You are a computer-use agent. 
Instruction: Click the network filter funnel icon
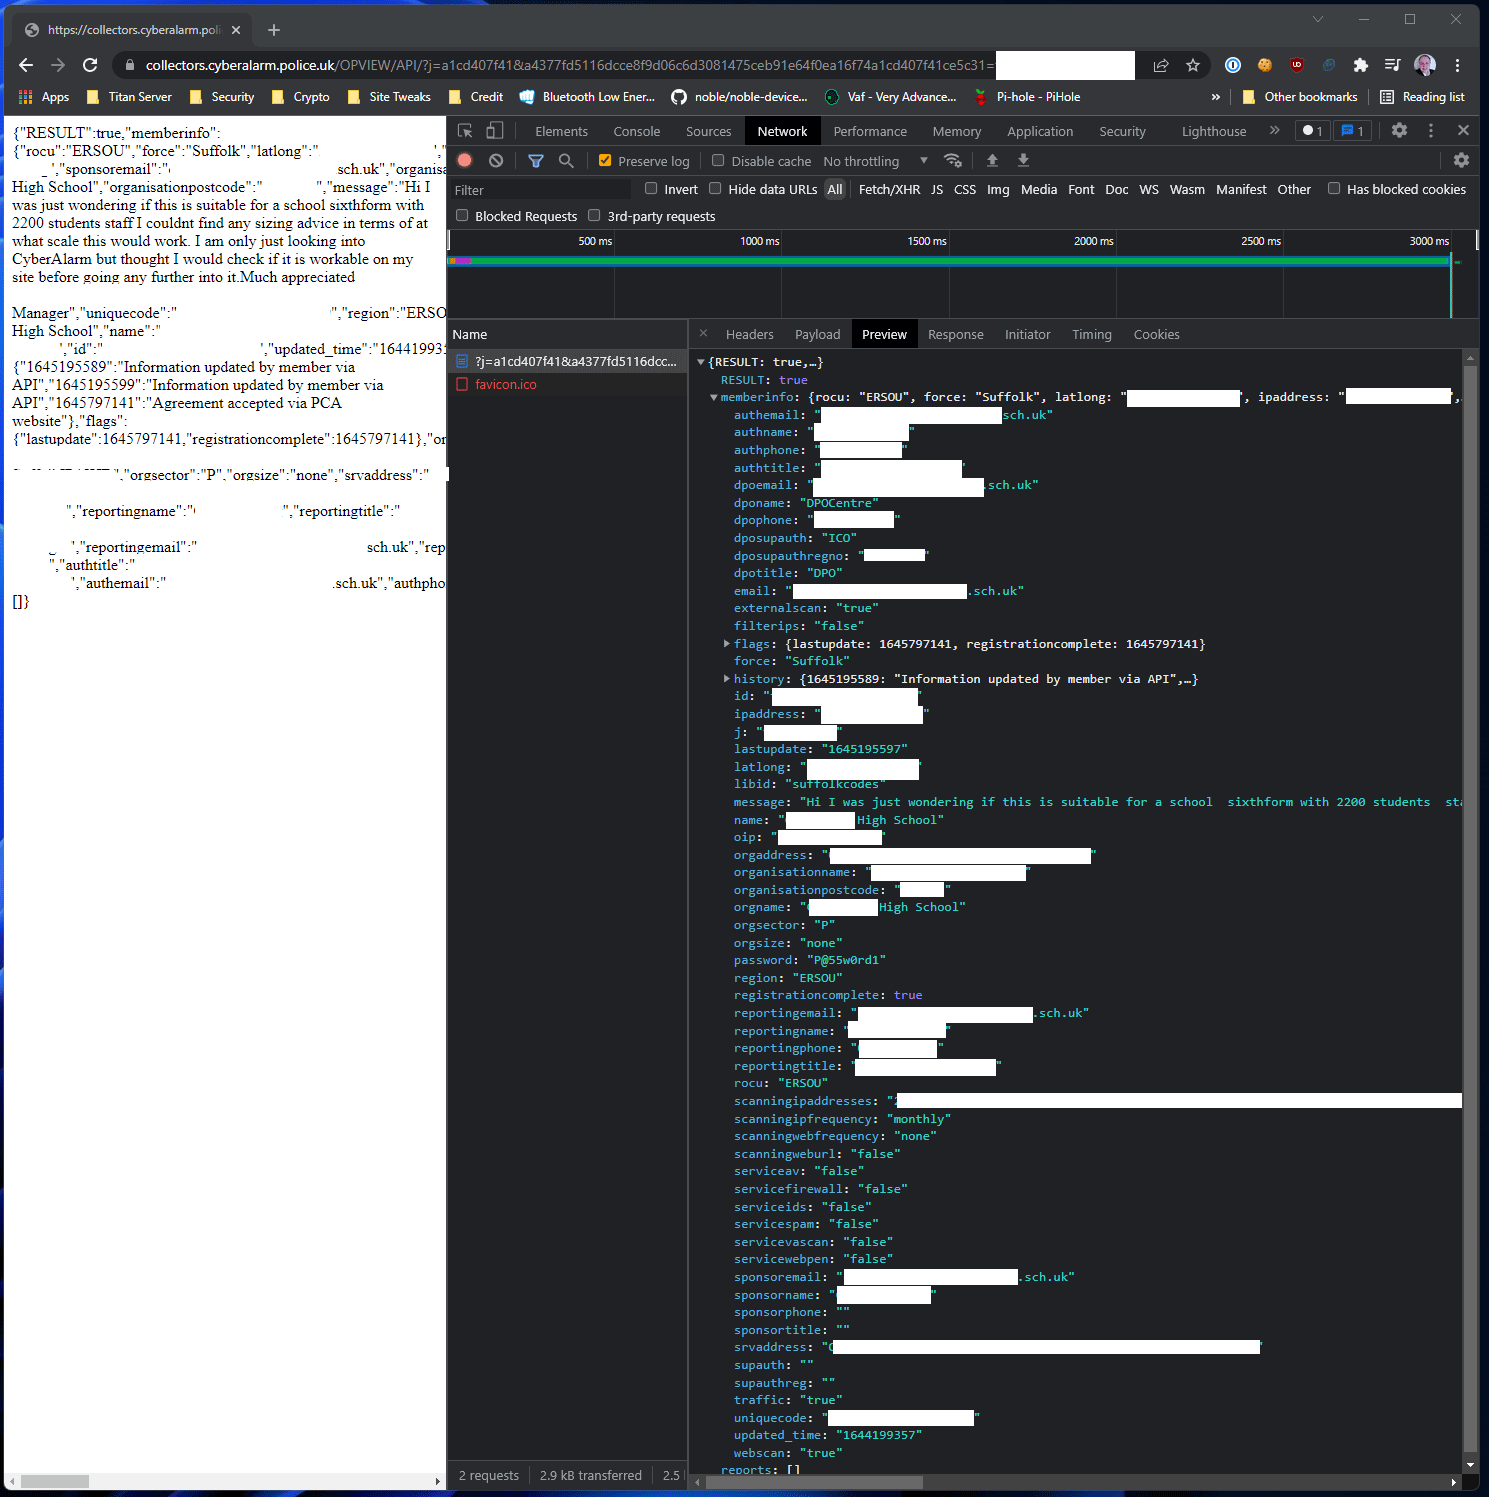click(536, 161)
